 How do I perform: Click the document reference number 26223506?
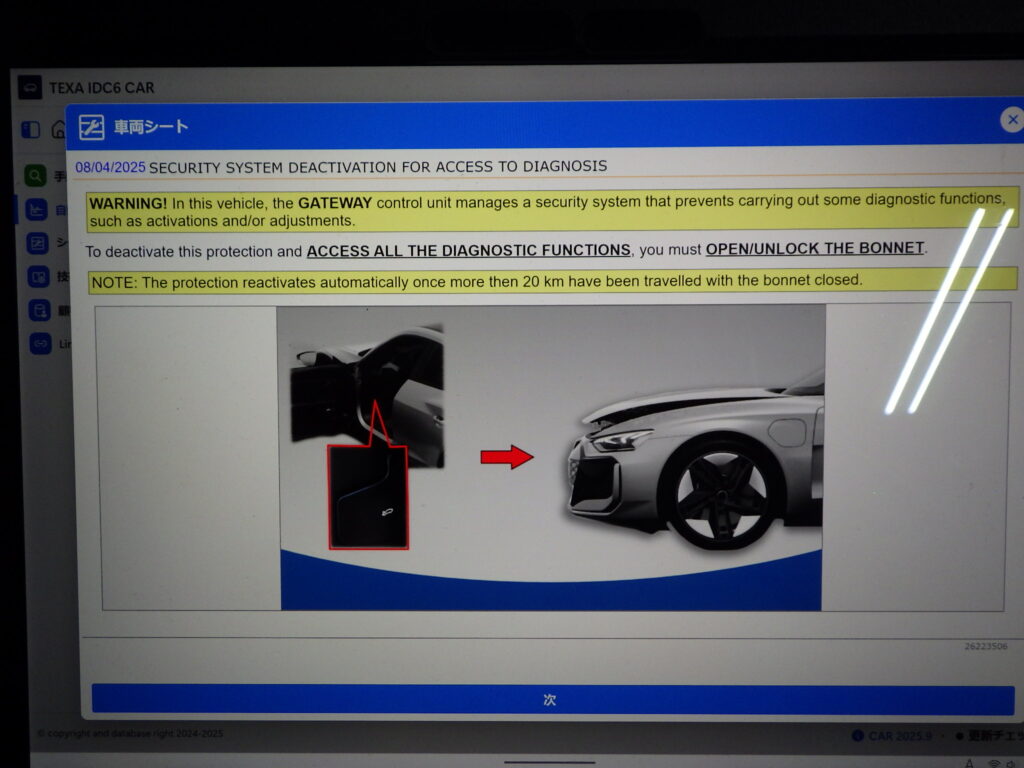pos(985,647)
